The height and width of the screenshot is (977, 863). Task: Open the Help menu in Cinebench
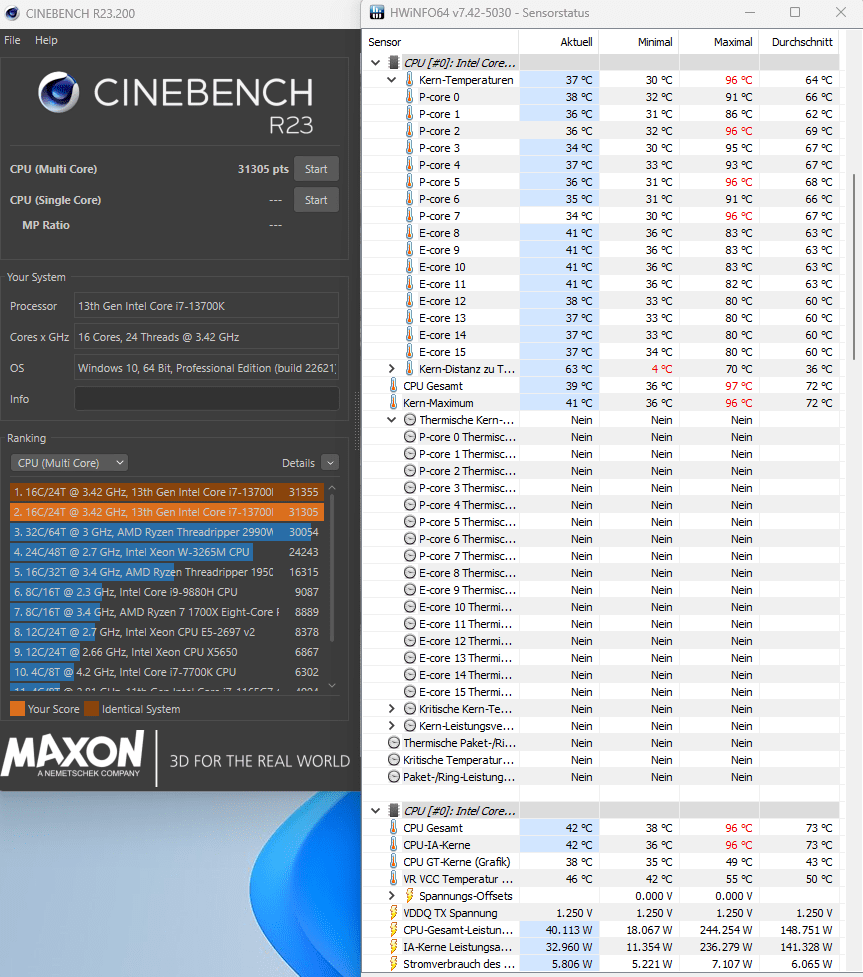pyautogui.click(x=46, y=40)
